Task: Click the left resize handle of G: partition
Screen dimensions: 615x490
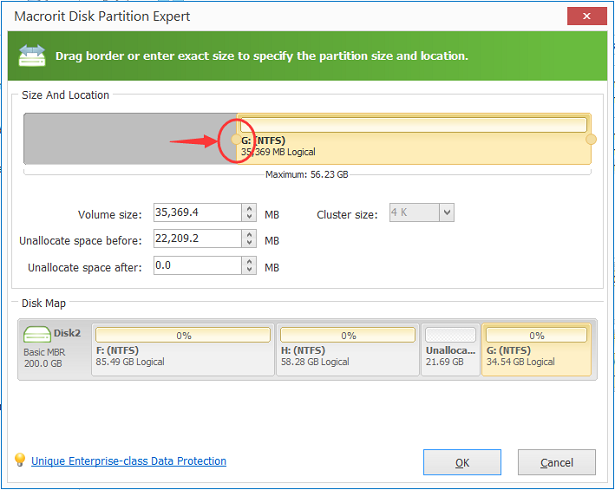Action: [x=236, y=139]
